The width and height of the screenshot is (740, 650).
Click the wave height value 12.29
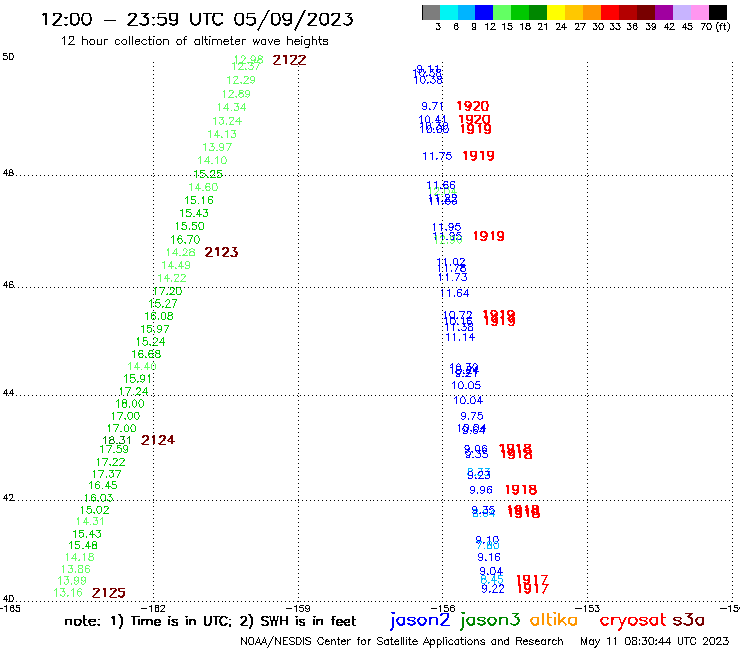[x=241, y=80]
